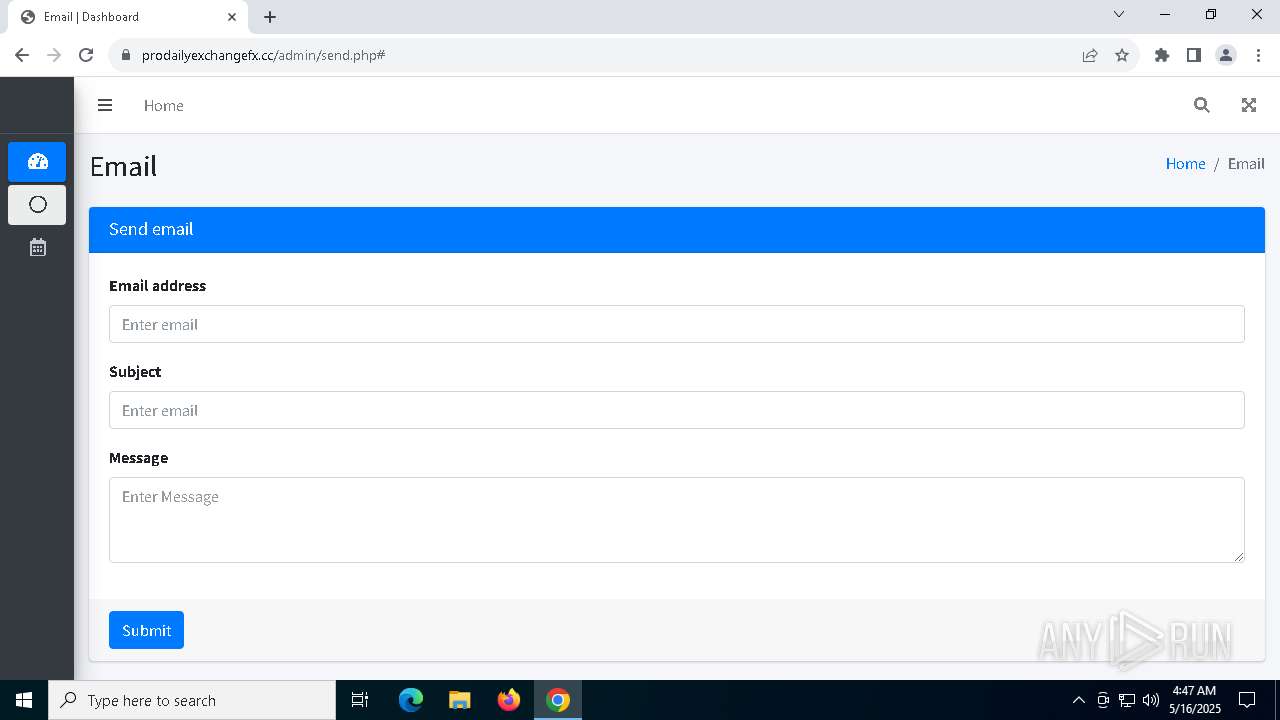This screenshot has height=720, width=1280.
Task: Click the browser address bar URL
Action: point(263,55)
